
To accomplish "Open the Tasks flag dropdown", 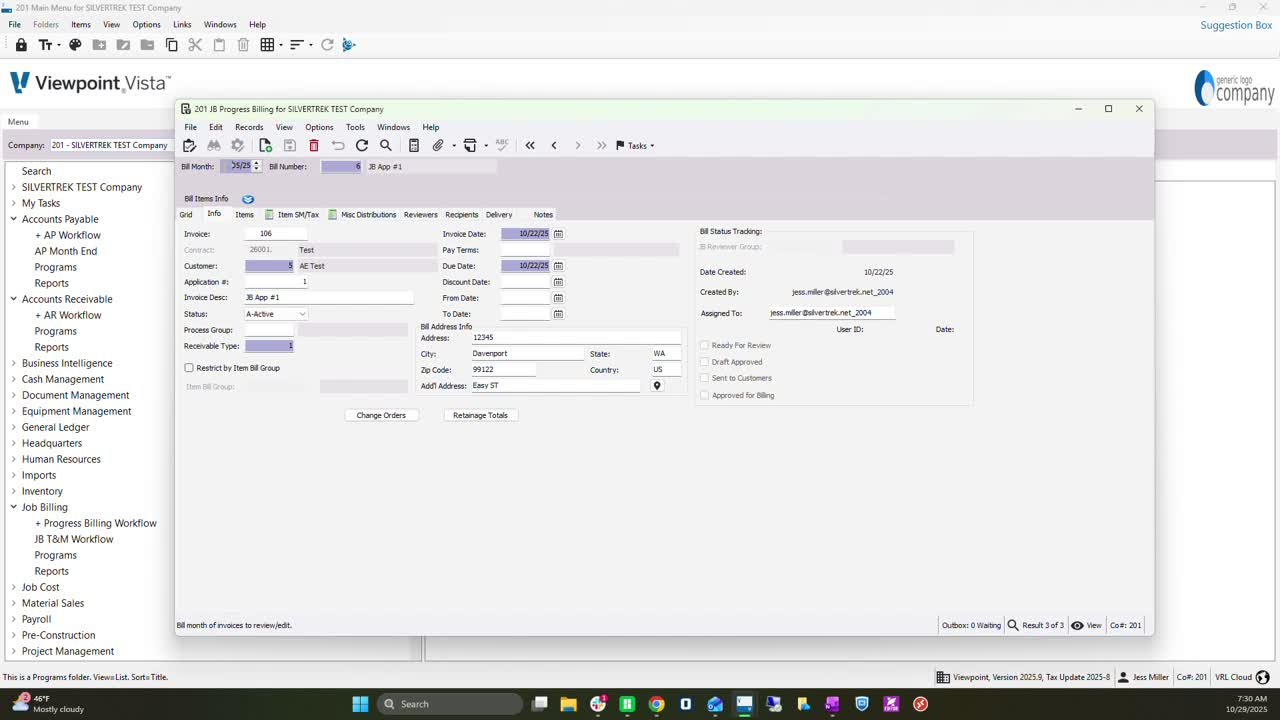I will 635,146.
